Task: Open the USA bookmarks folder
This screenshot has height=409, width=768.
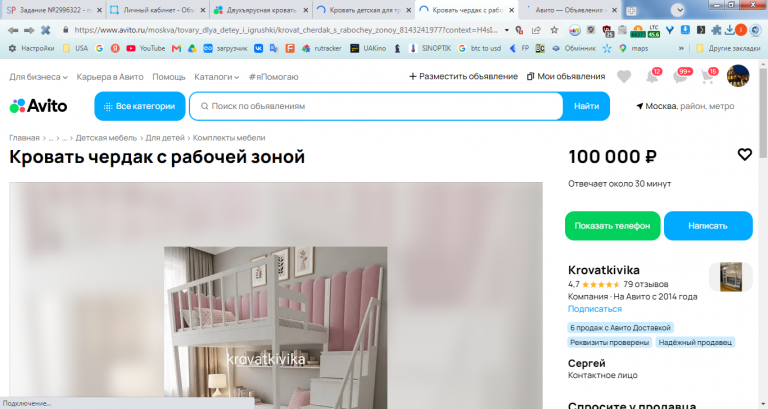Action: tap(75, 48)
